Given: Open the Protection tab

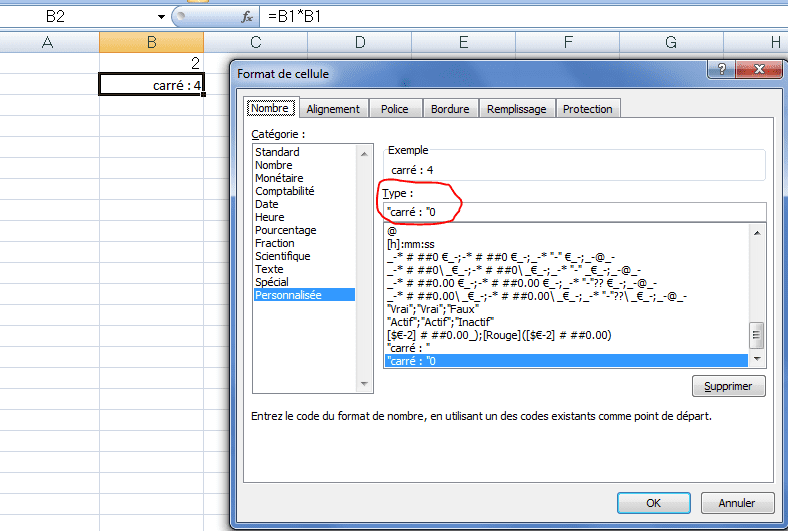Looking at the screenshot, I should 587,109.
